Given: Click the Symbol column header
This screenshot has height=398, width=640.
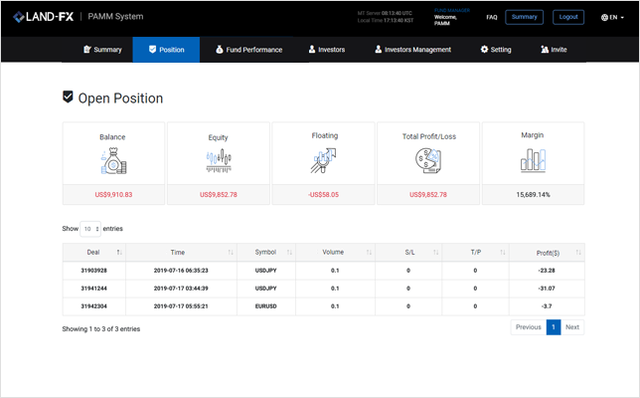Looking at the screenshot, I should tap(266, 252).
